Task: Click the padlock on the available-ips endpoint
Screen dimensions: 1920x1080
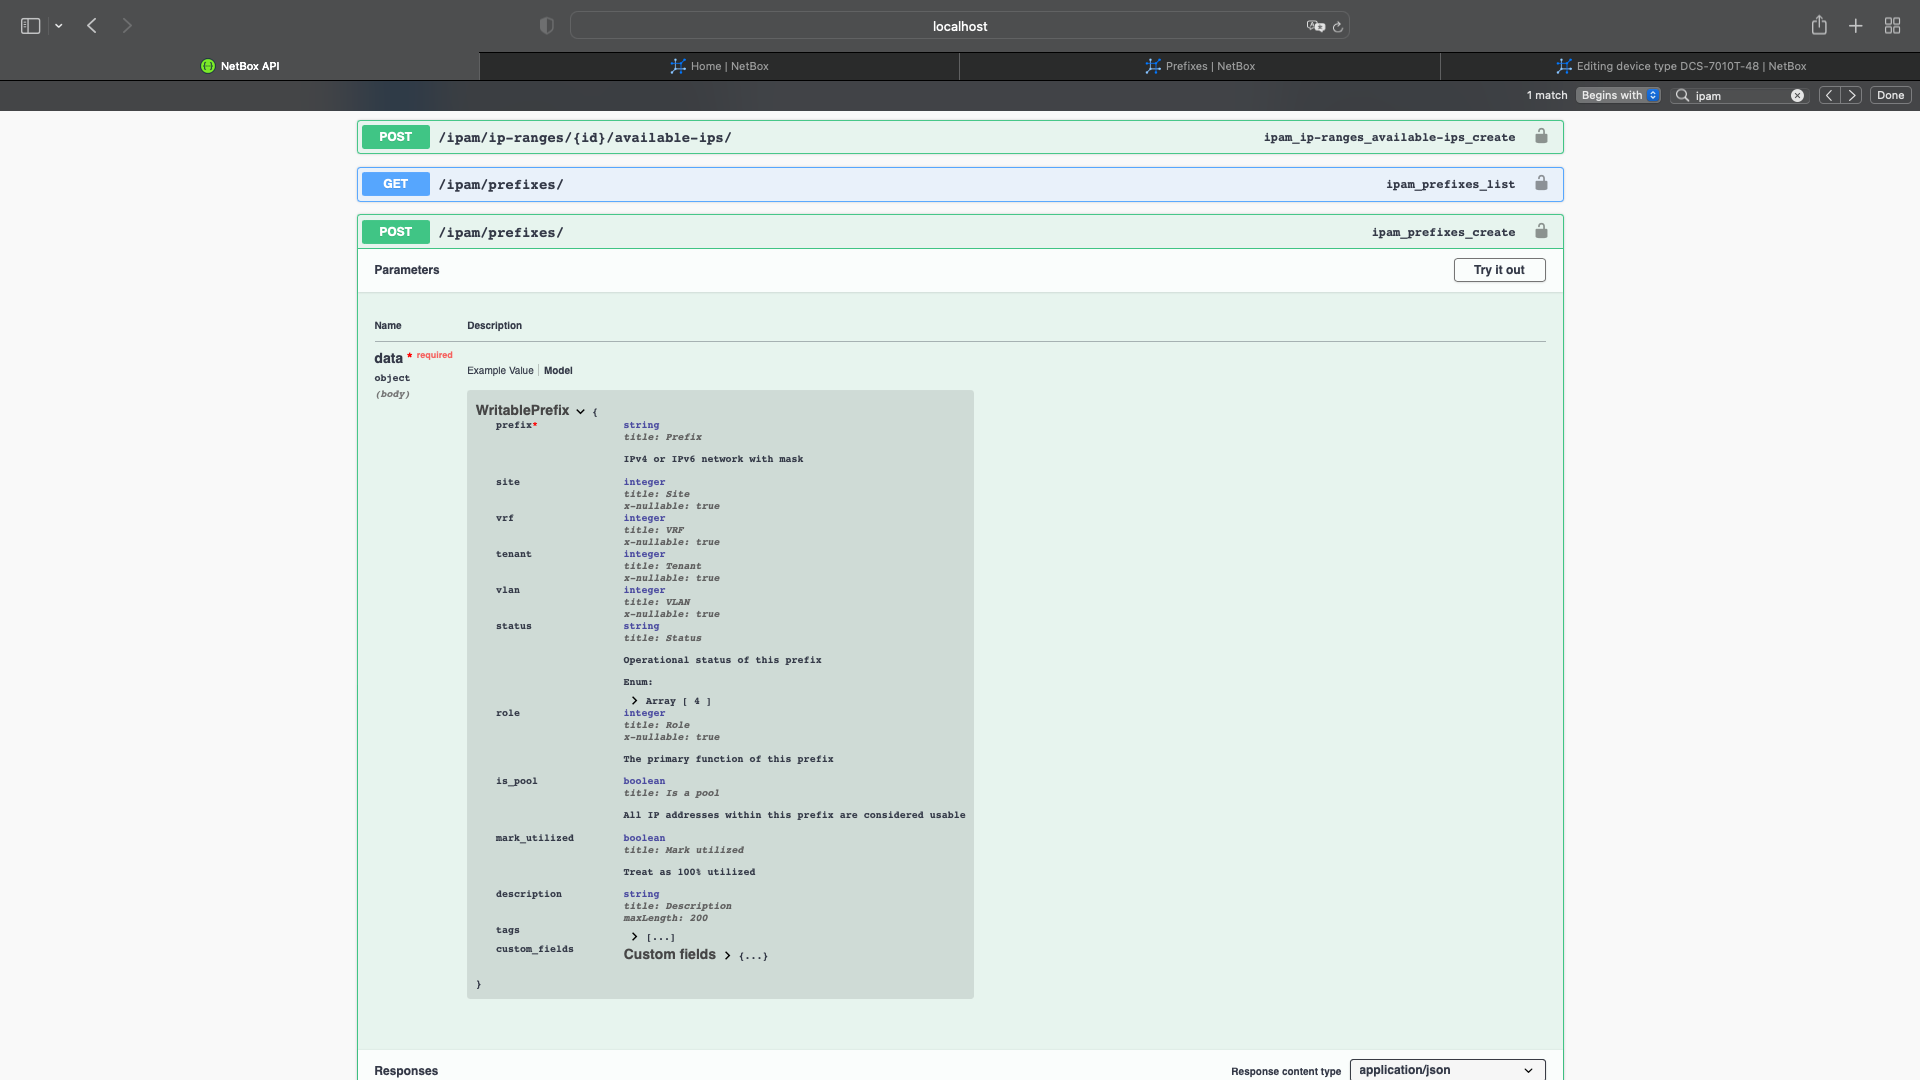Action: 1540,136
